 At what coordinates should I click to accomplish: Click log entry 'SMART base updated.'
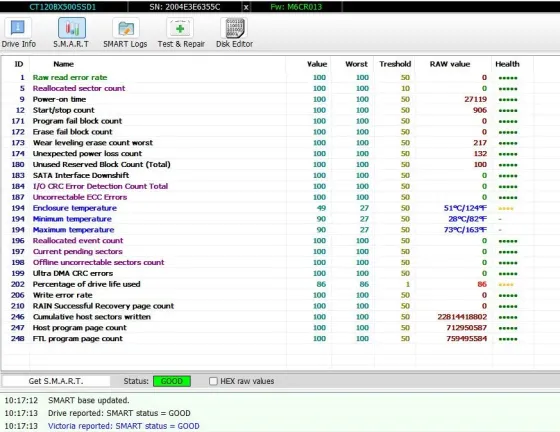pyautogui.click(x=89, y=400)
